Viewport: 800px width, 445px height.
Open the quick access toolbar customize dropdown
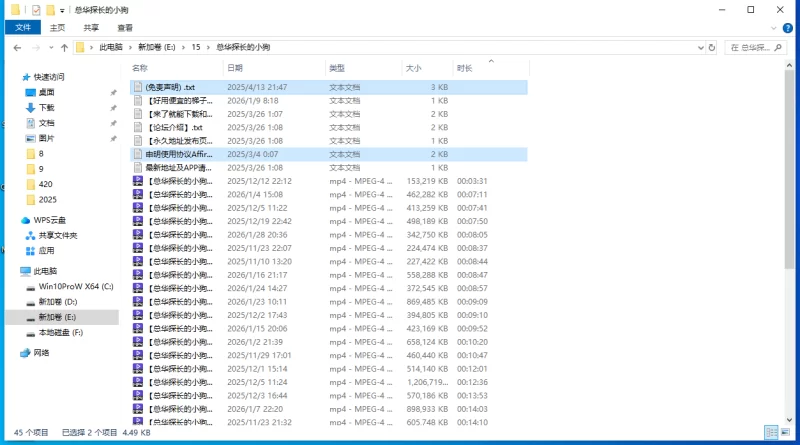pos(64,10)
